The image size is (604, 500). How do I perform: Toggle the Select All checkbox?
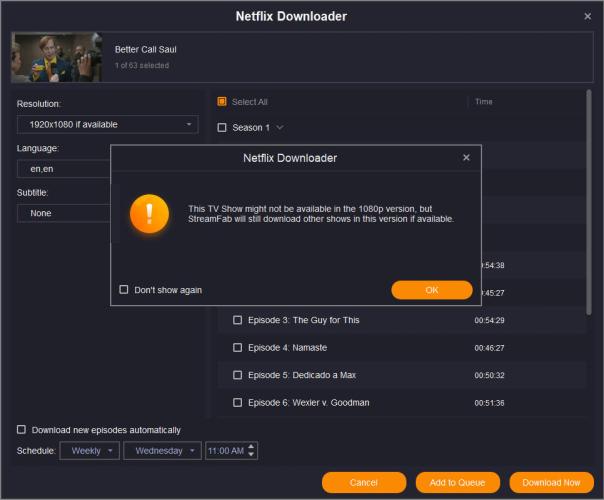(222, 101)
